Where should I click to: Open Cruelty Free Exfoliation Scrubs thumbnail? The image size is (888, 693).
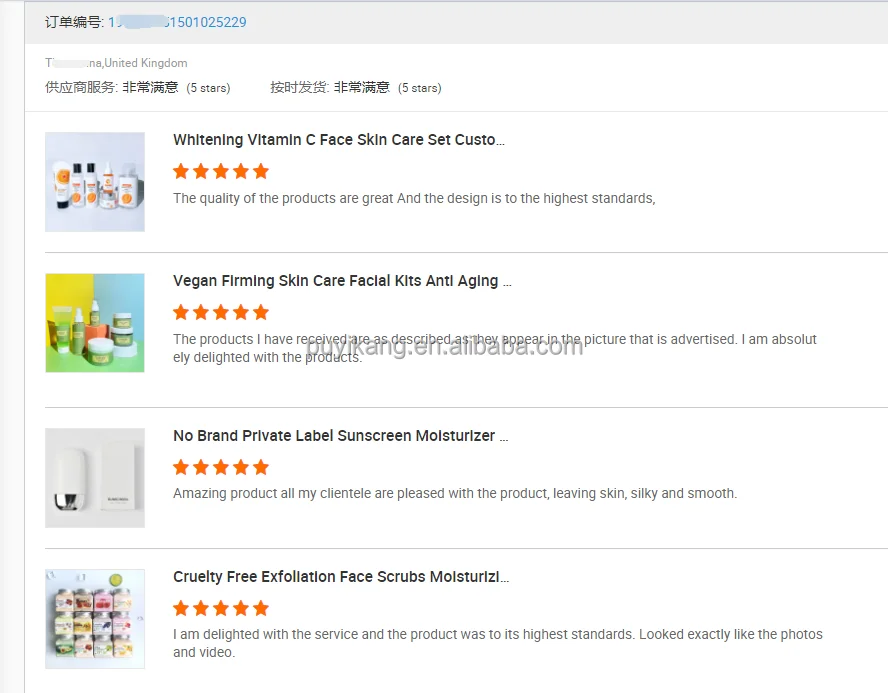click(95, 619)
